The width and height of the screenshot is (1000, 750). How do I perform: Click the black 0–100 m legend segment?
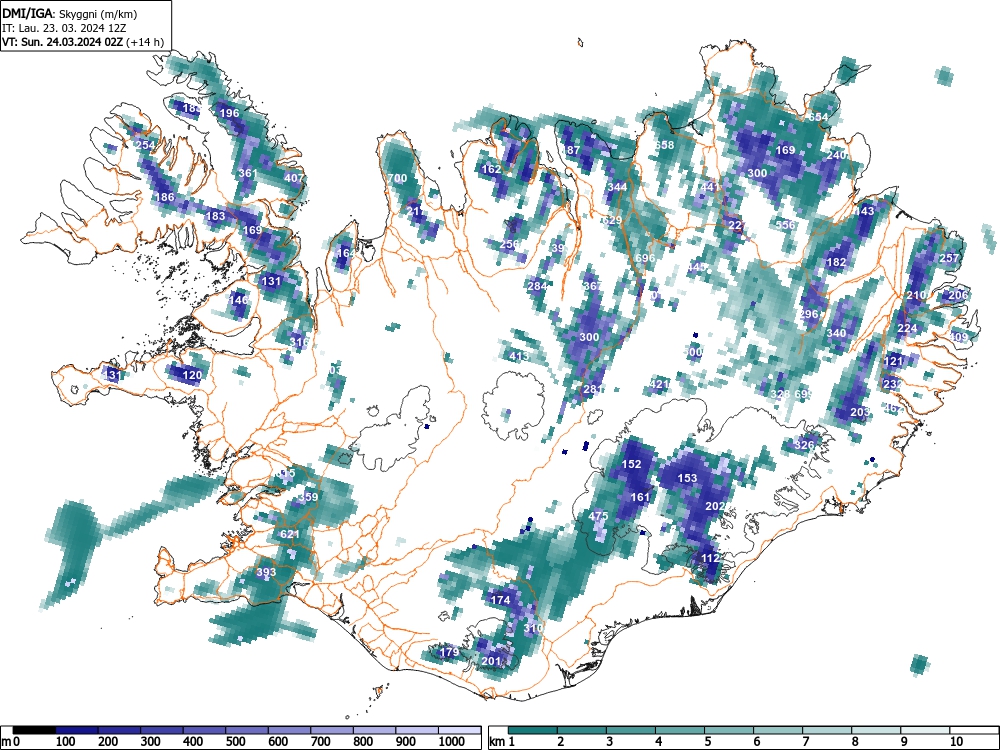point(34,730)
